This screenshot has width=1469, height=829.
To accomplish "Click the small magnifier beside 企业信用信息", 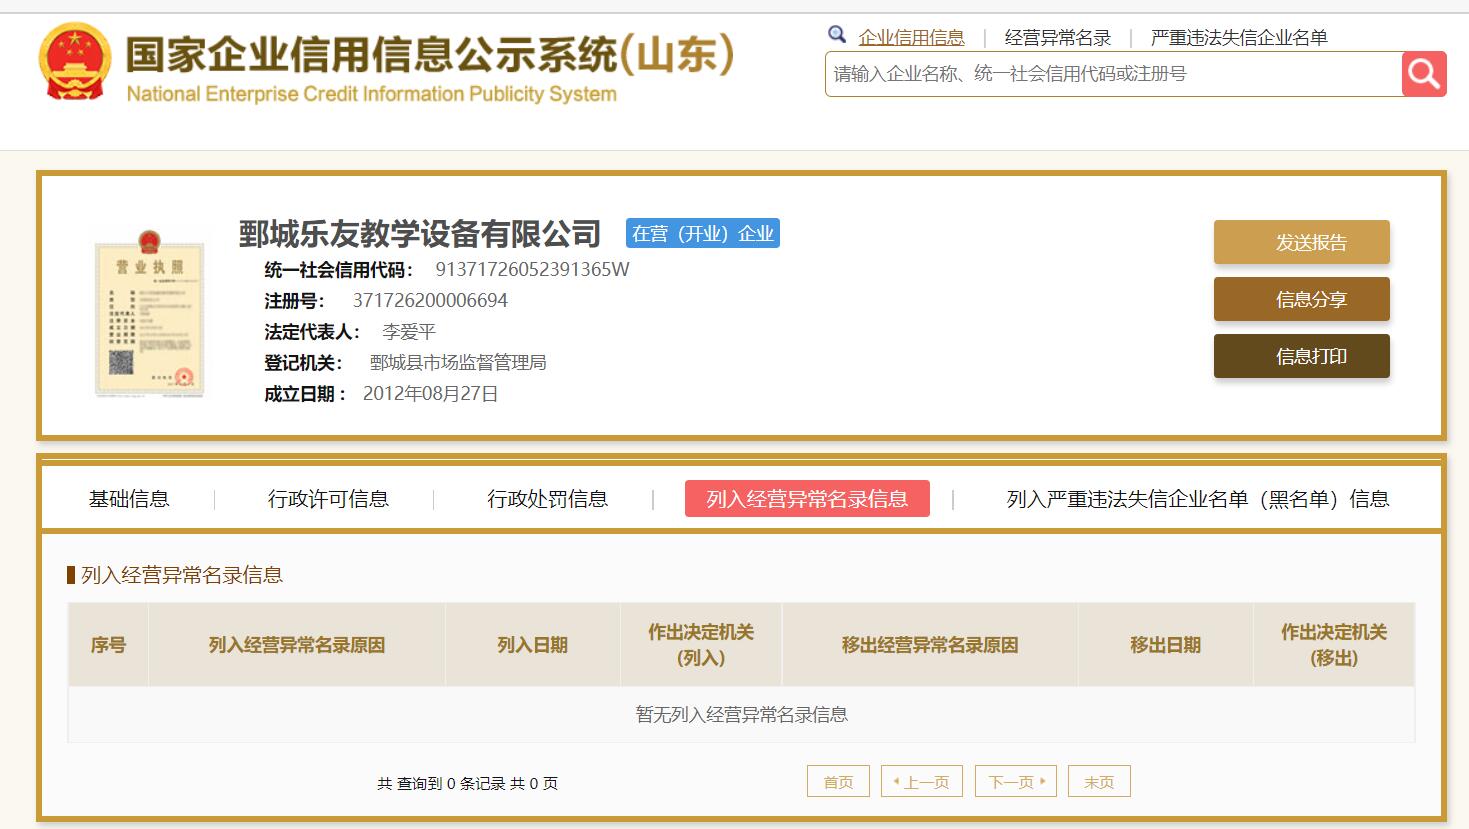I will 837,35.
